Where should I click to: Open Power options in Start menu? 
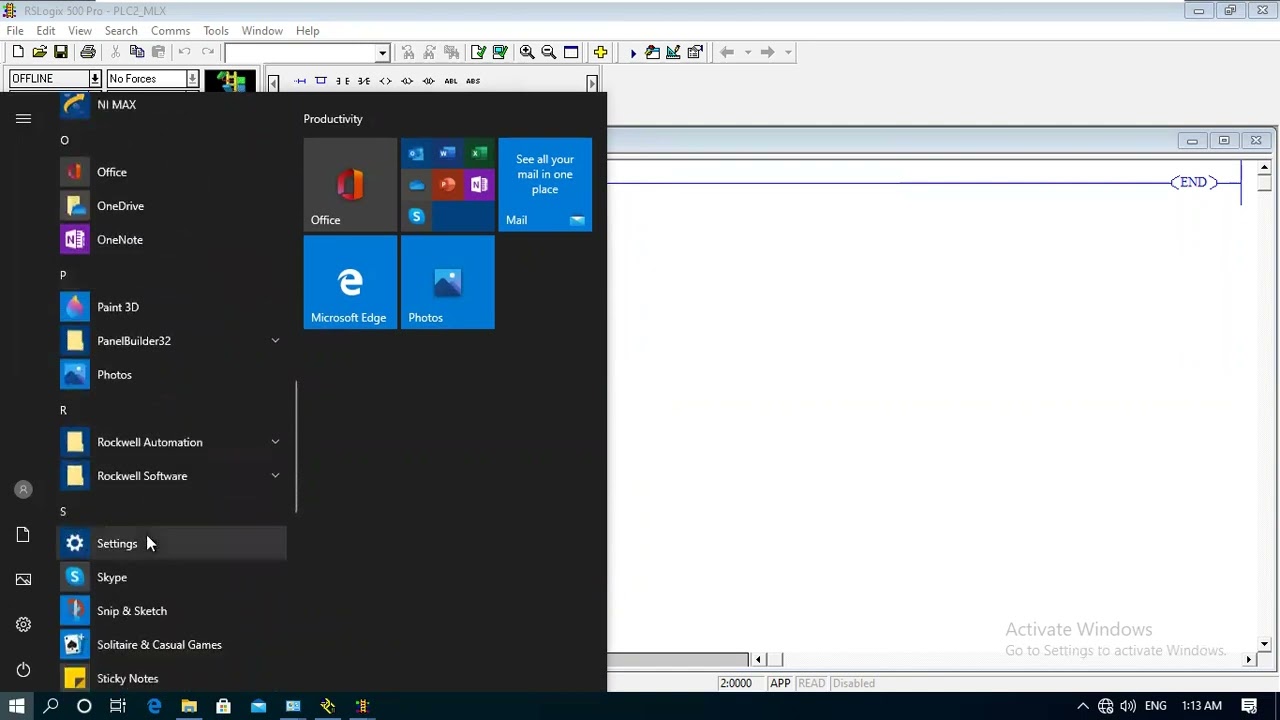click(23, 670)
